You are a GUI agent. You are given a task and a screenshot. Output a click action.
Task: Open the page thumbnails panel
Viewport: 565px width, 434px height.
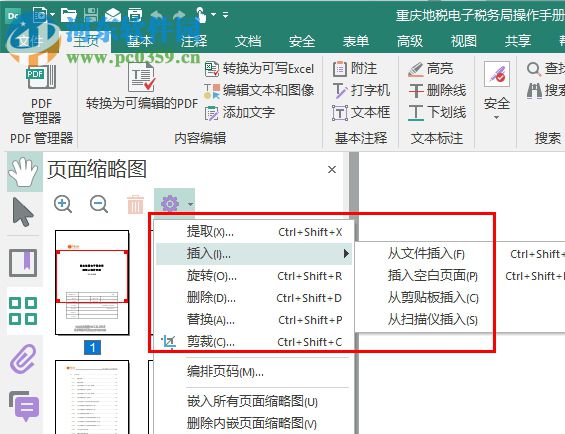[x=23, y=311]
